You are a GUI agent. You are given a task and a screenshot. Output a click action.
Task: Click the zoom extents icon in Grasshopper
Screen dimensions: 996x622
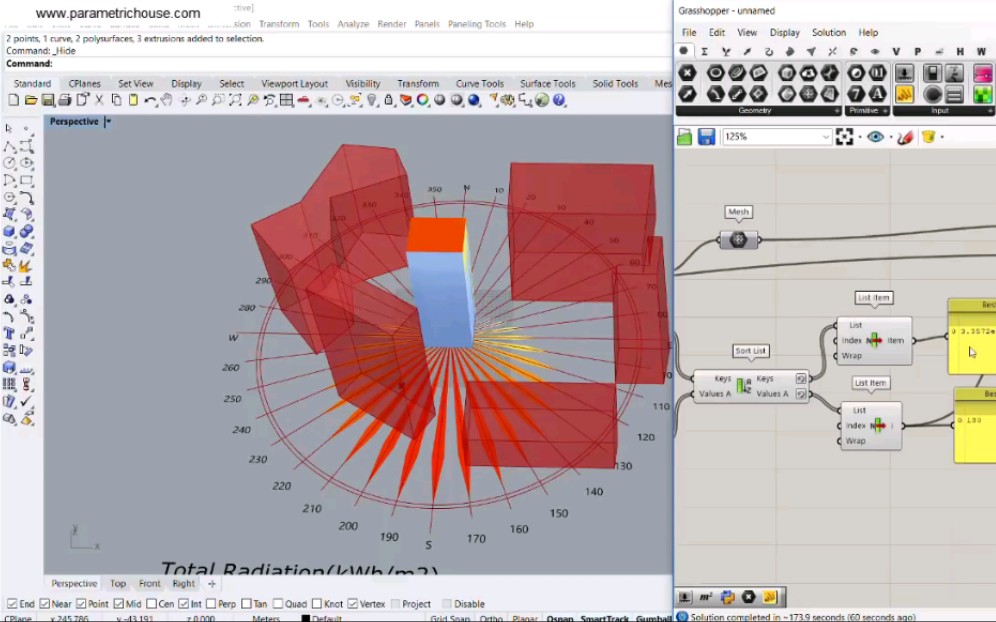pos(845,137)
